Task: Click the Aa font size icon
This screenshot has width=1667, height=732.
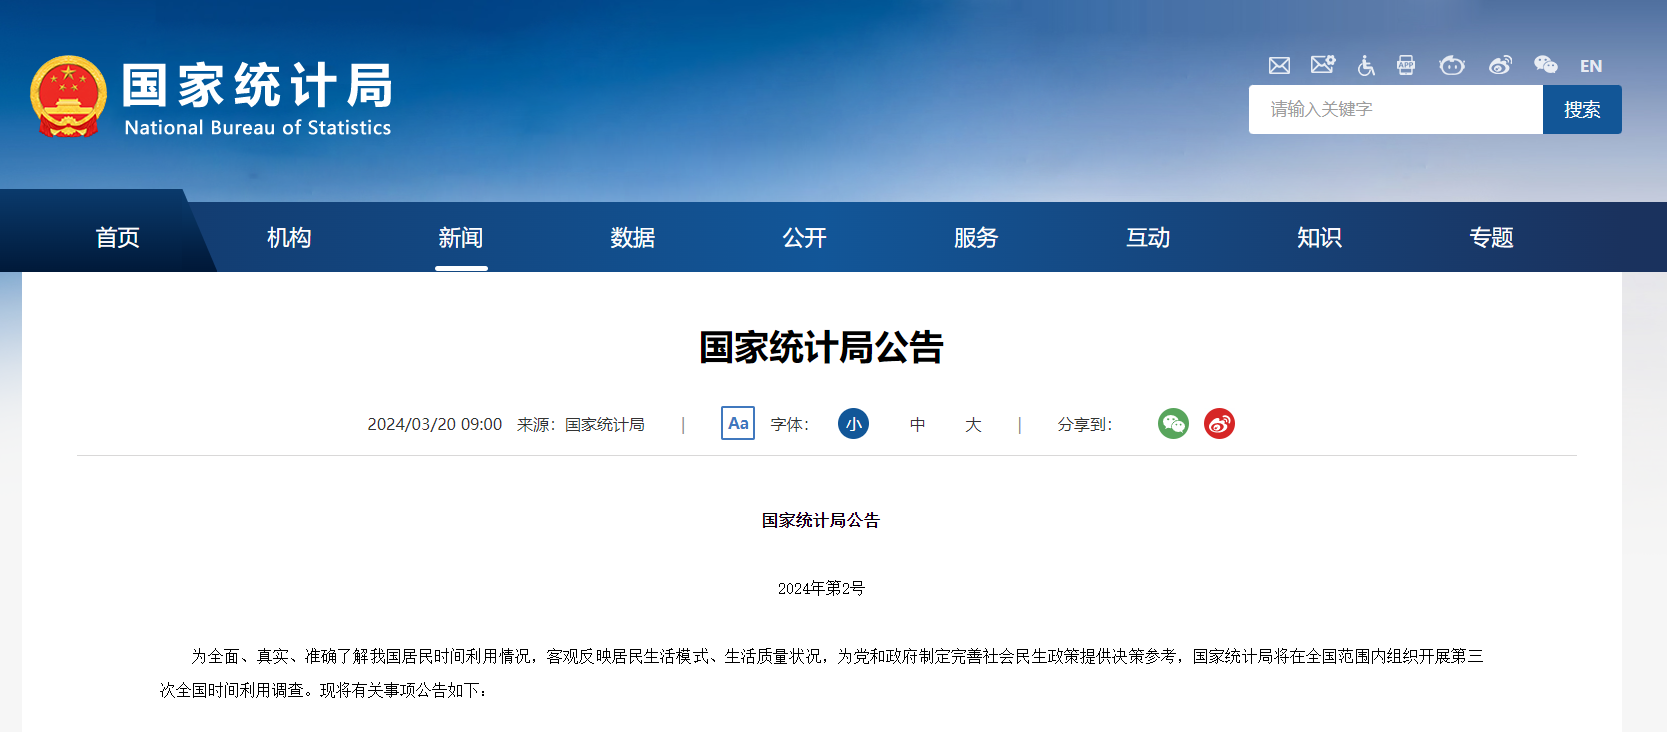Action: click(738, 423)
